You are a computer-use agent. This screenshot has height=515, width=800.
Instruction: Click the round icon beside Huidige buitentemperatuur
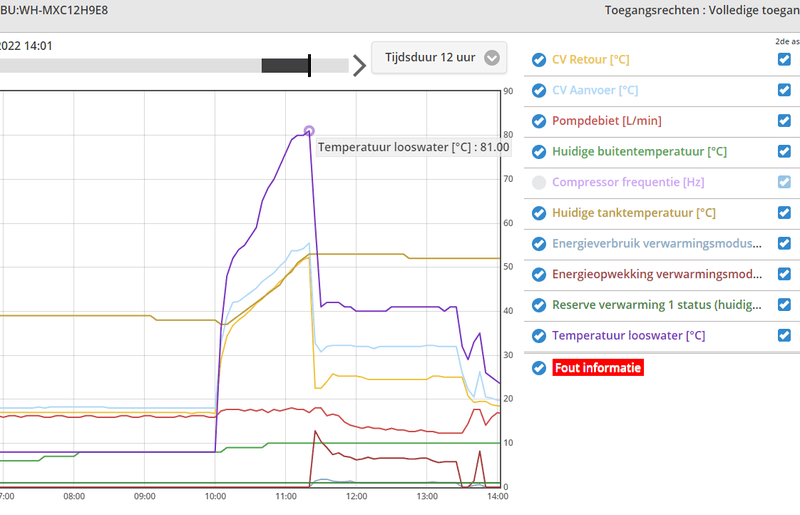click(539, 152)
